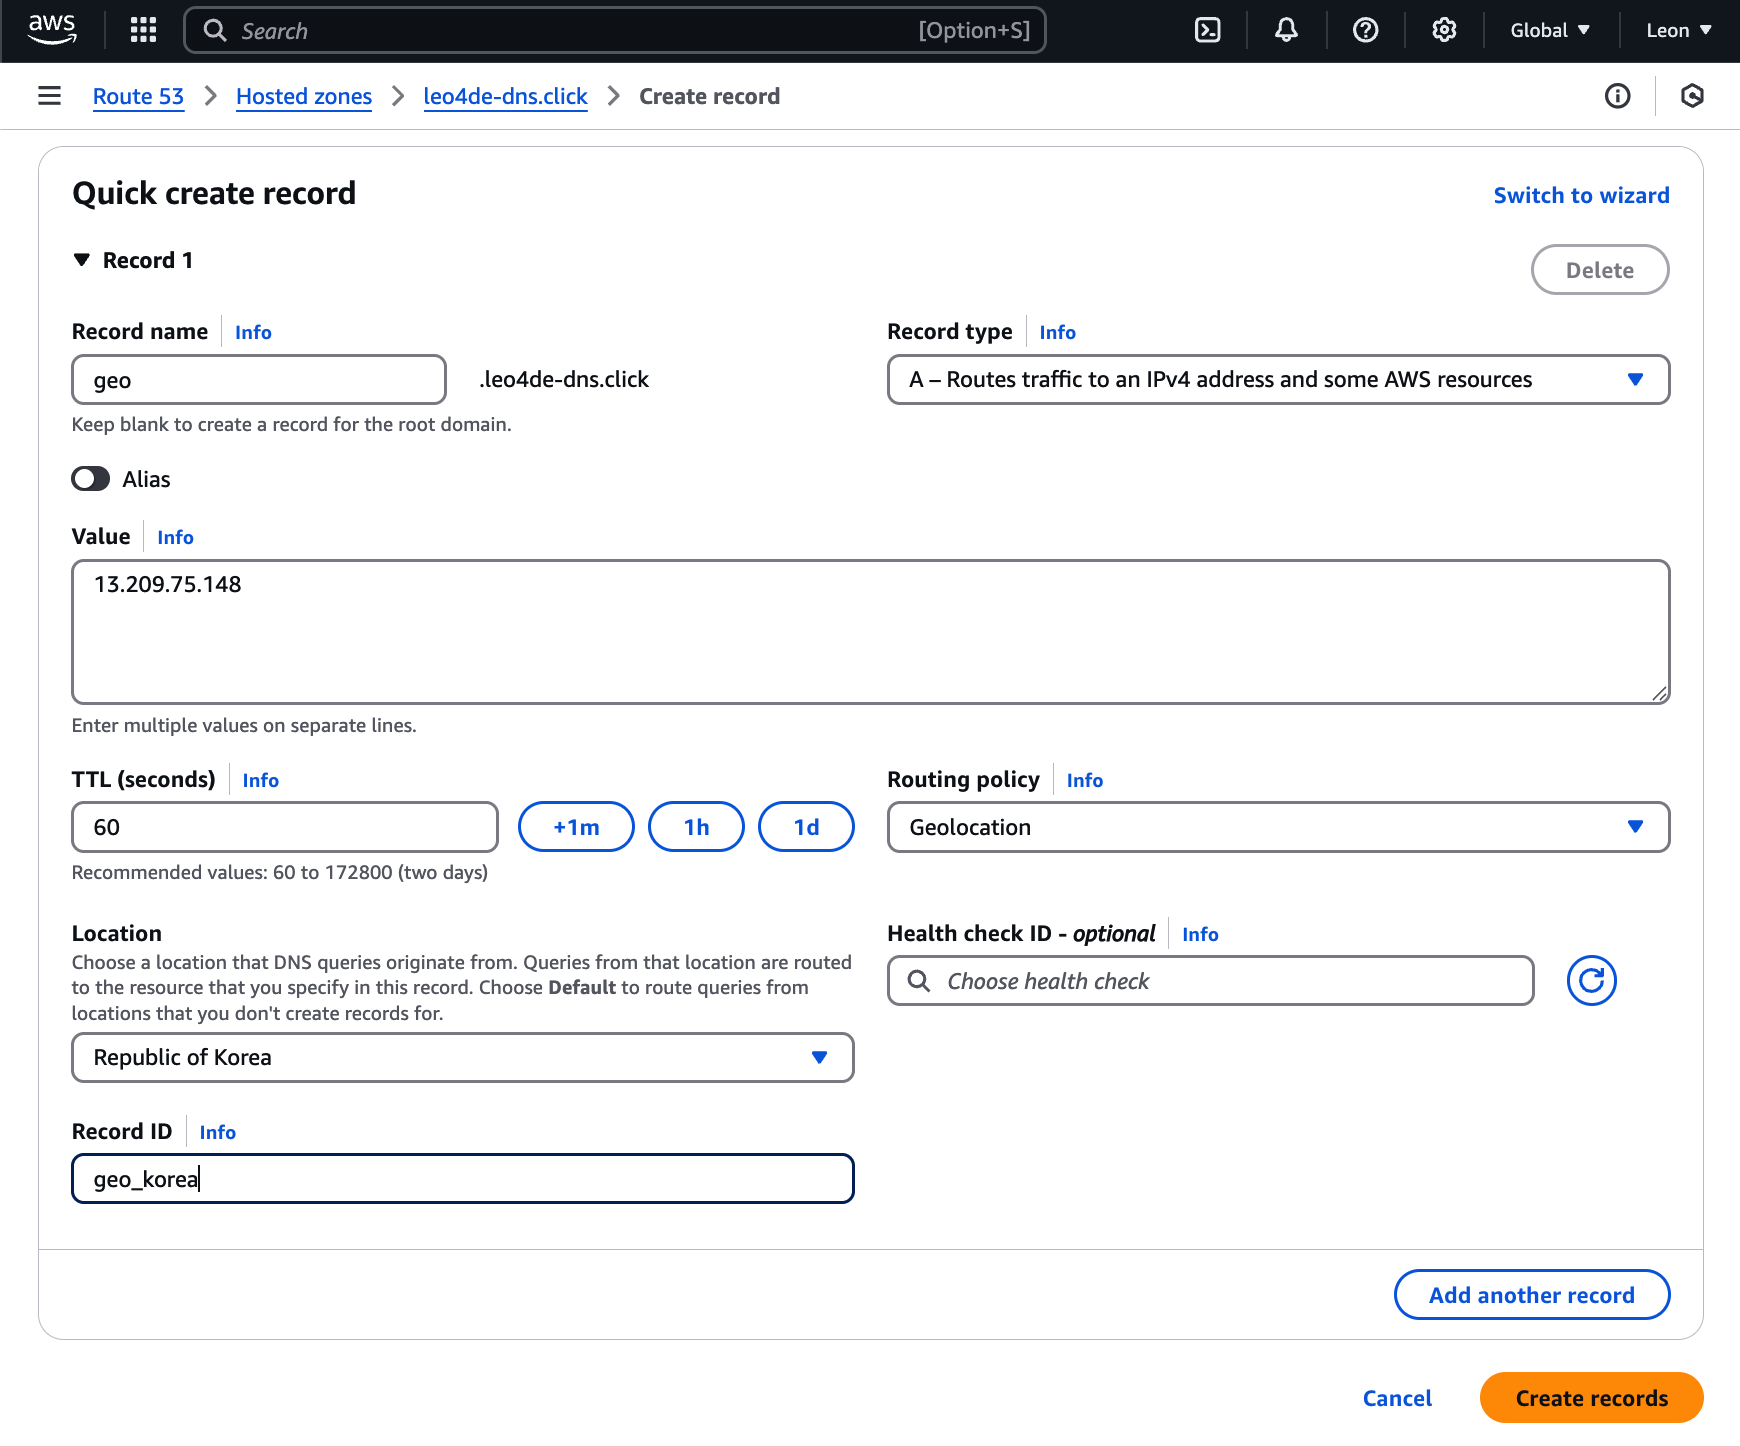
Task: Open the info panel icon
Action: [1617, 96]
